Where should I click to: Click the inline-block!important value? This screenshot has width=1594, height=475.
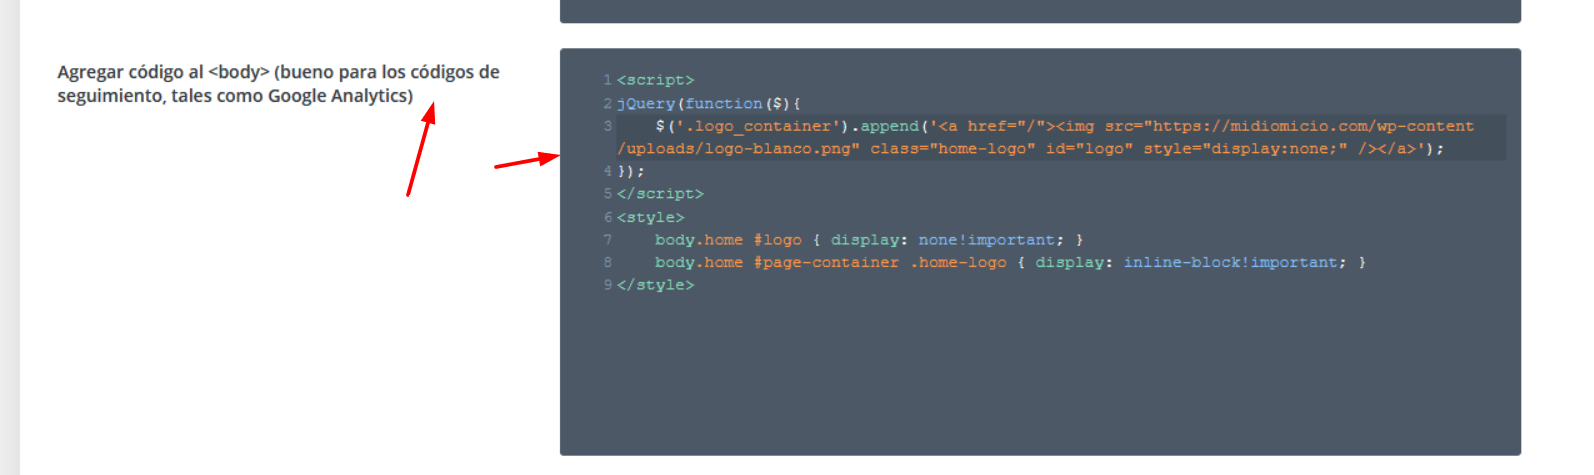(x=1230, y=262)
